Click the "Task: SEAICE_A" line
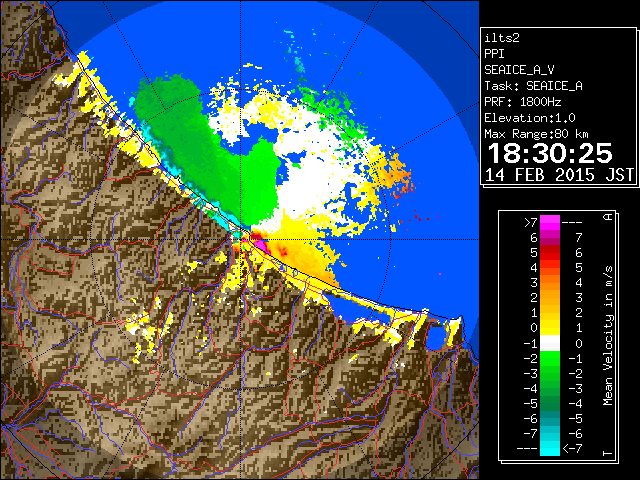The width and height of the screenshot is (640, 480). click(533, 86)
